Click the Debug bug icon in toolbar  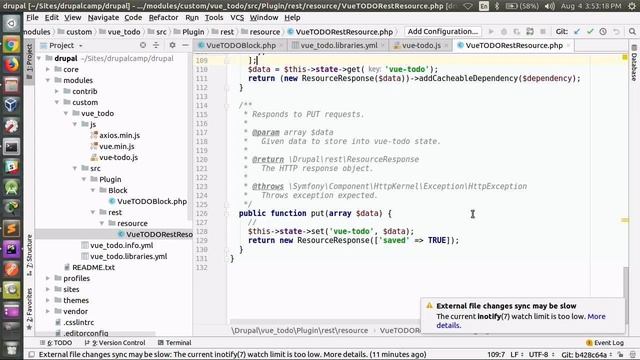tap(504, 31)
